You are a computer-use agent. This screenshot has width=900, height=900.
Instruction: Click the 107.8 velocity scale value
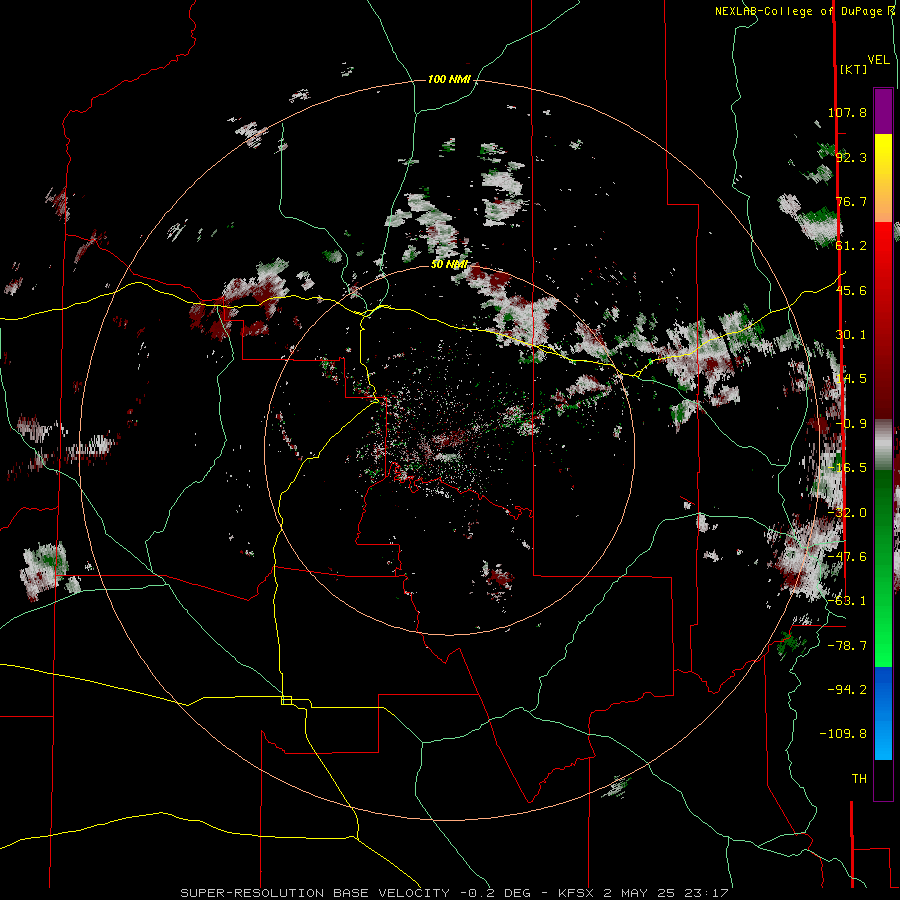click(x=847, y=112)
